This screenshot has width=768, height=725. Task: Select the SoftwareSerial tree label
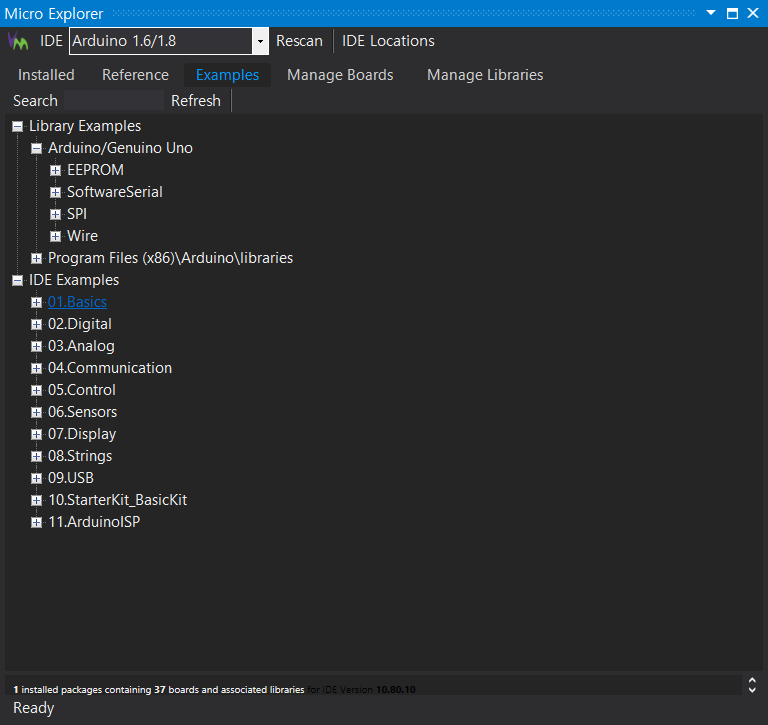coord(115,192)
